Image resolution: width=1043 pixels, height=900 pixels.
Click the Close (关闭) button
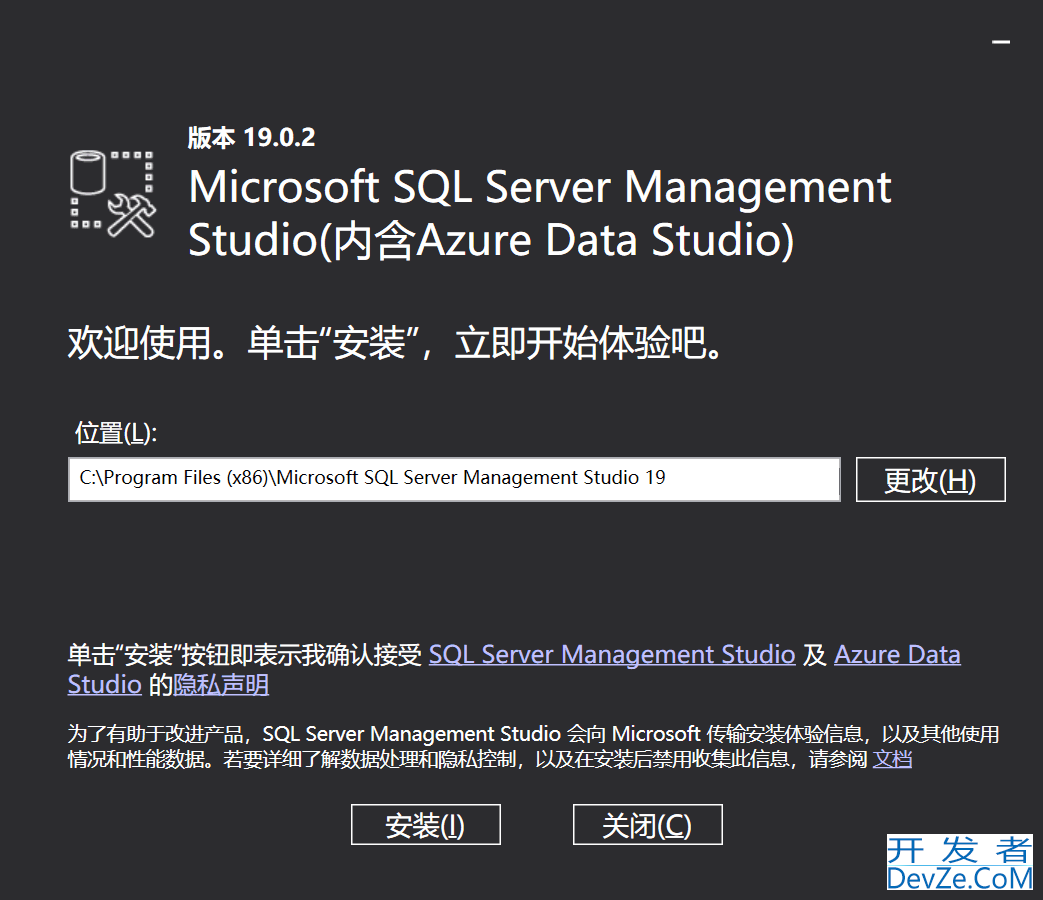click(647, 825)
